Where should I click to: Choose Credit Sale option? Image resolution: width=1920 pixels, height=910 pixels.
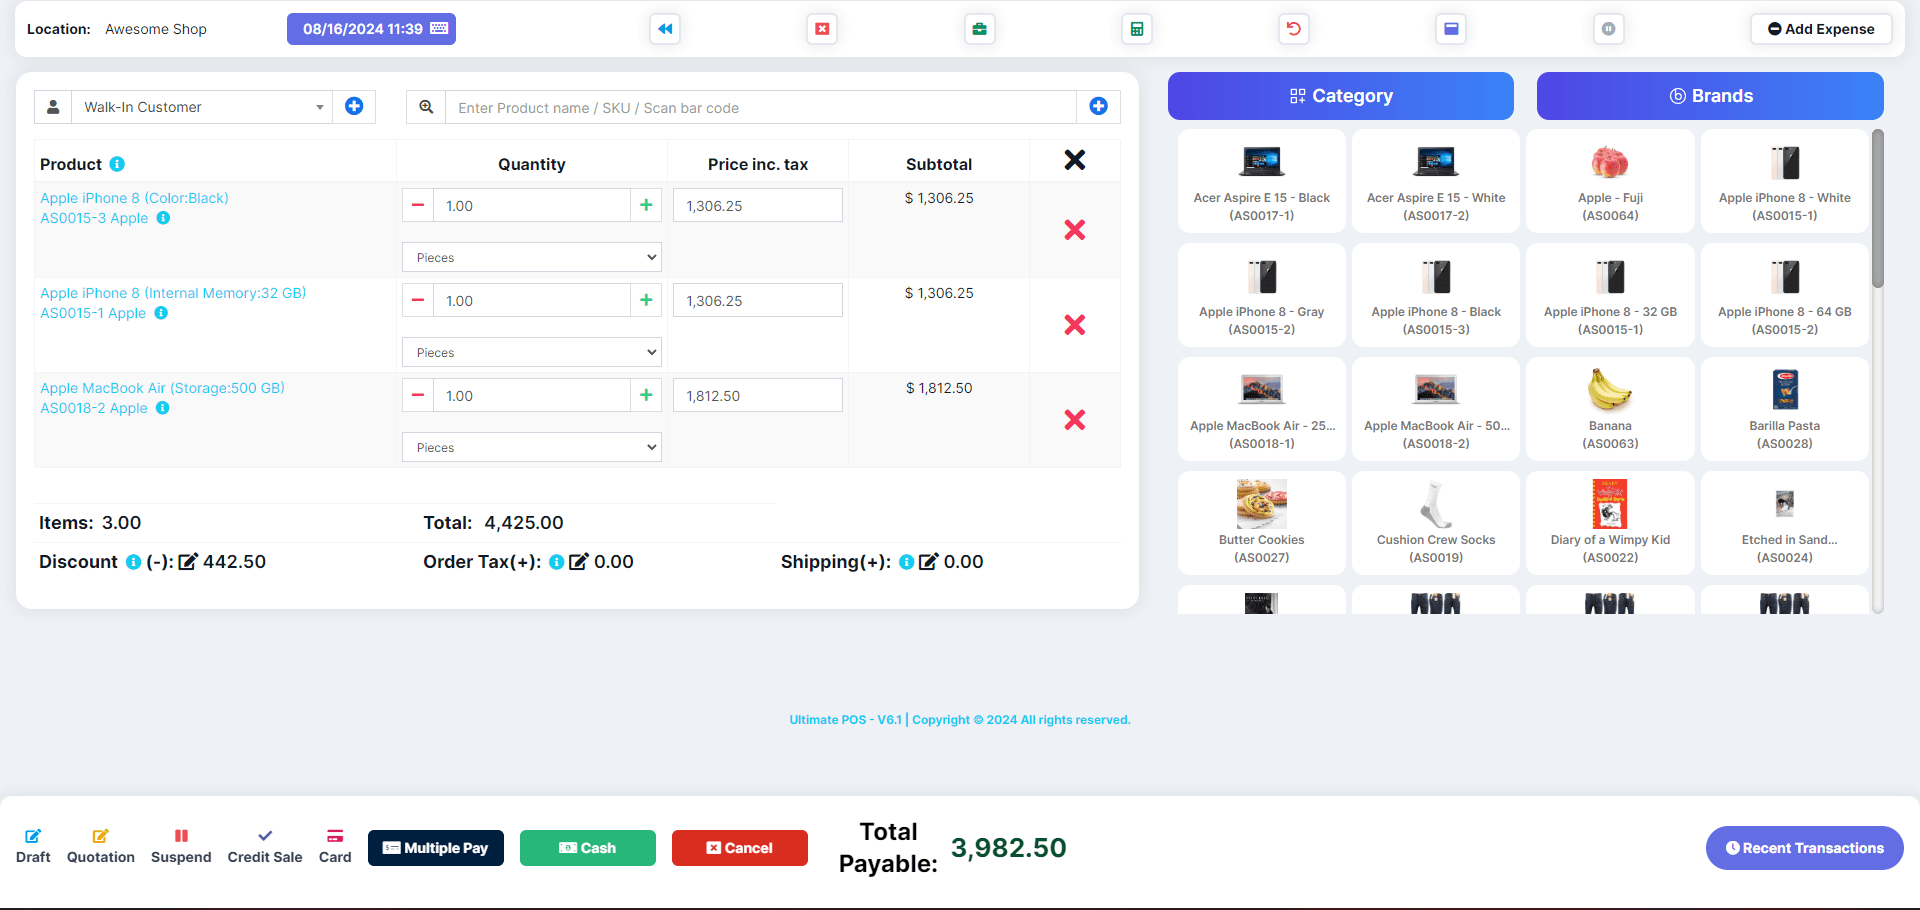point(265,846)
